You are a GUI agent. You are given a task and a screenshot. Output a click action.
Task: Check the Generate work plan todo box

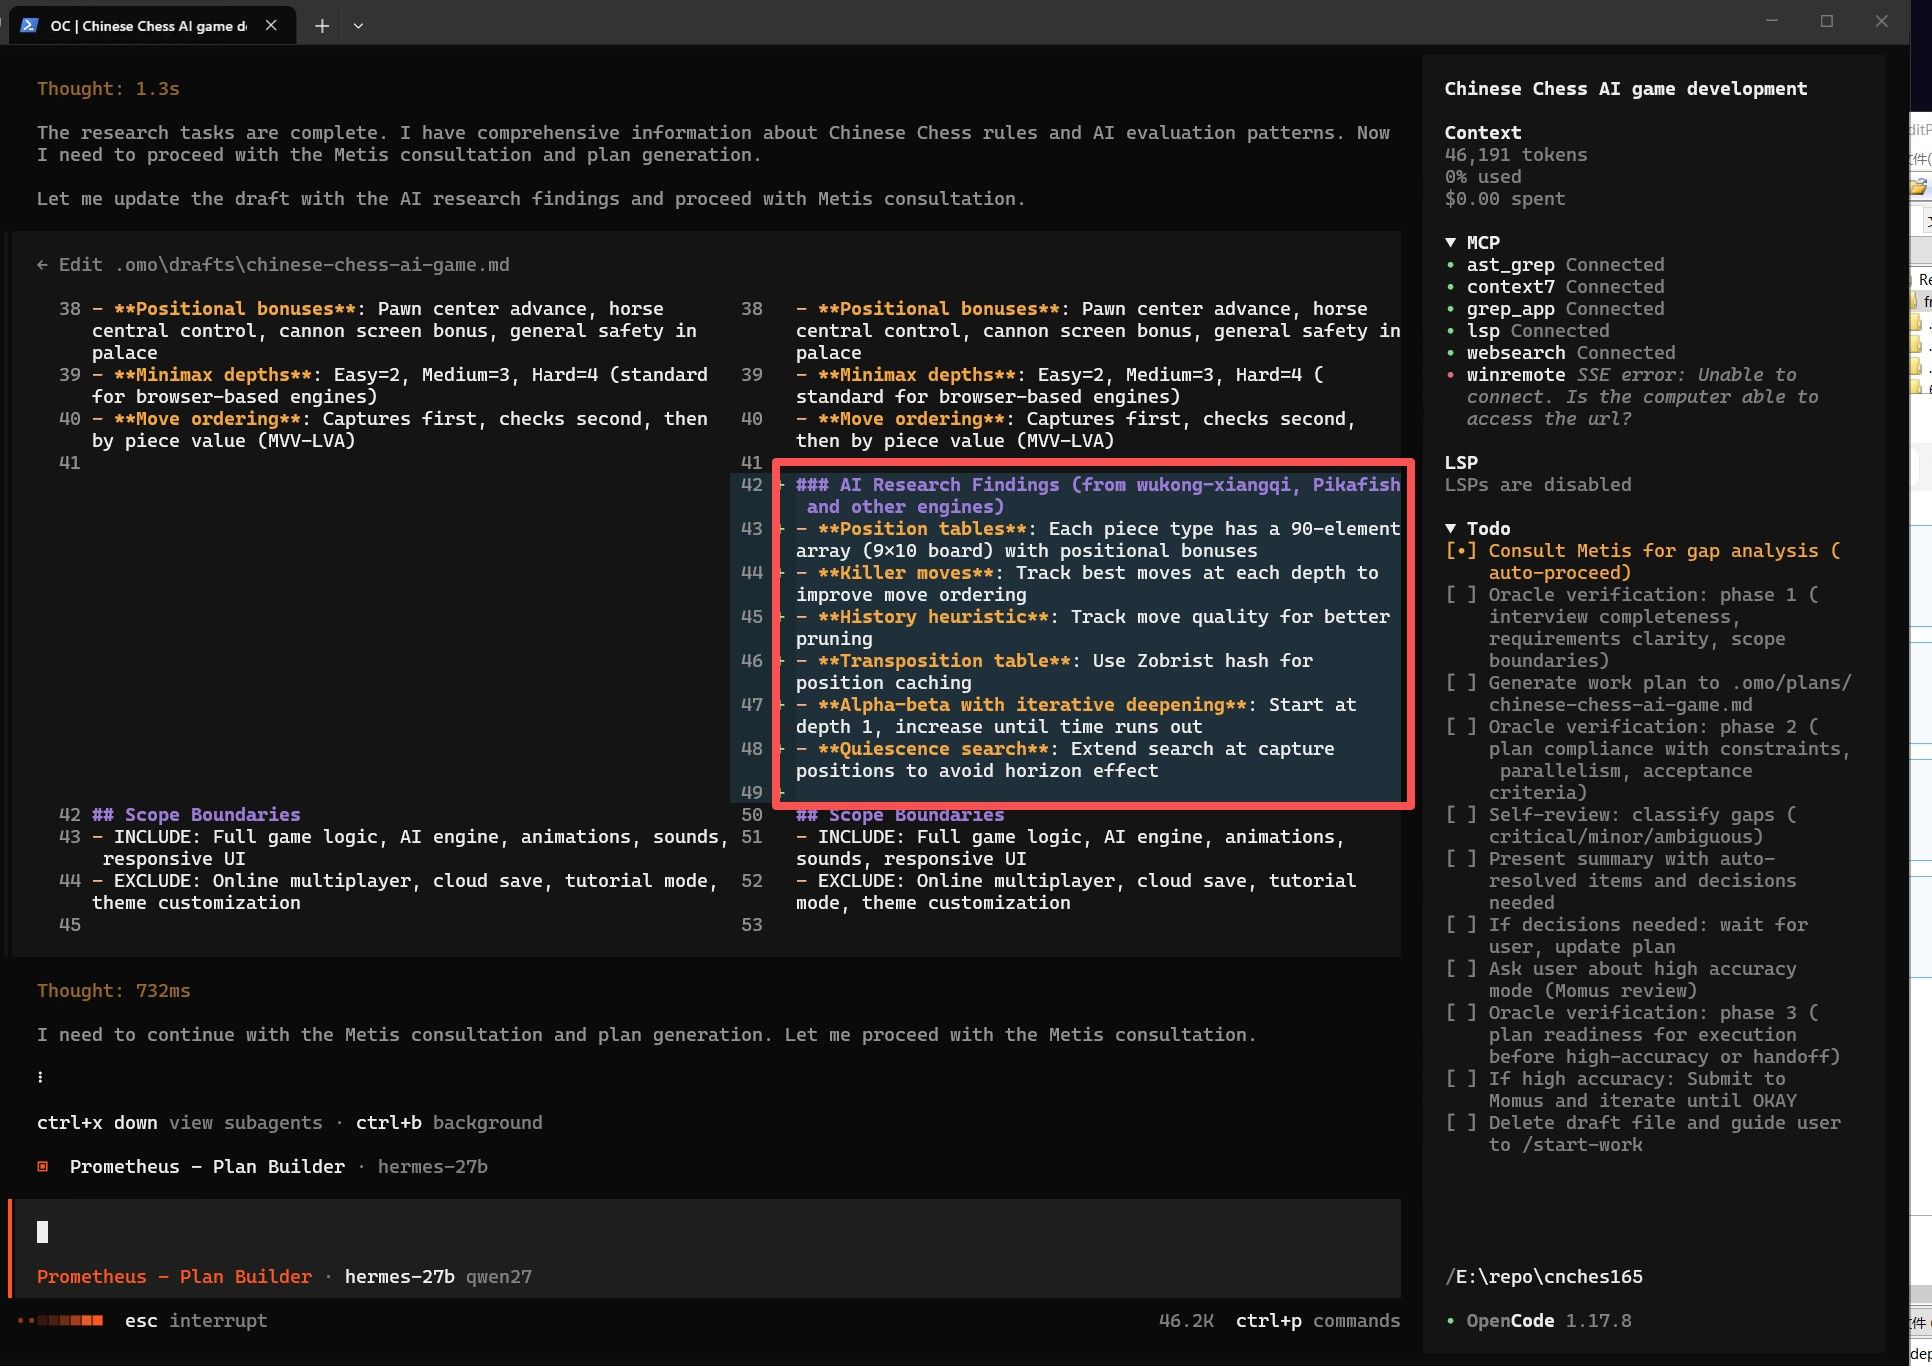tap(1461, 683)
